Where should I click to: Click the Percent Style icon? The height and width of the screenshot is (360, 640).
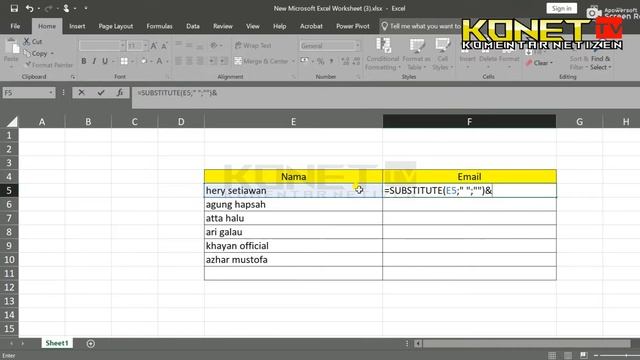[x=321, y=61]
